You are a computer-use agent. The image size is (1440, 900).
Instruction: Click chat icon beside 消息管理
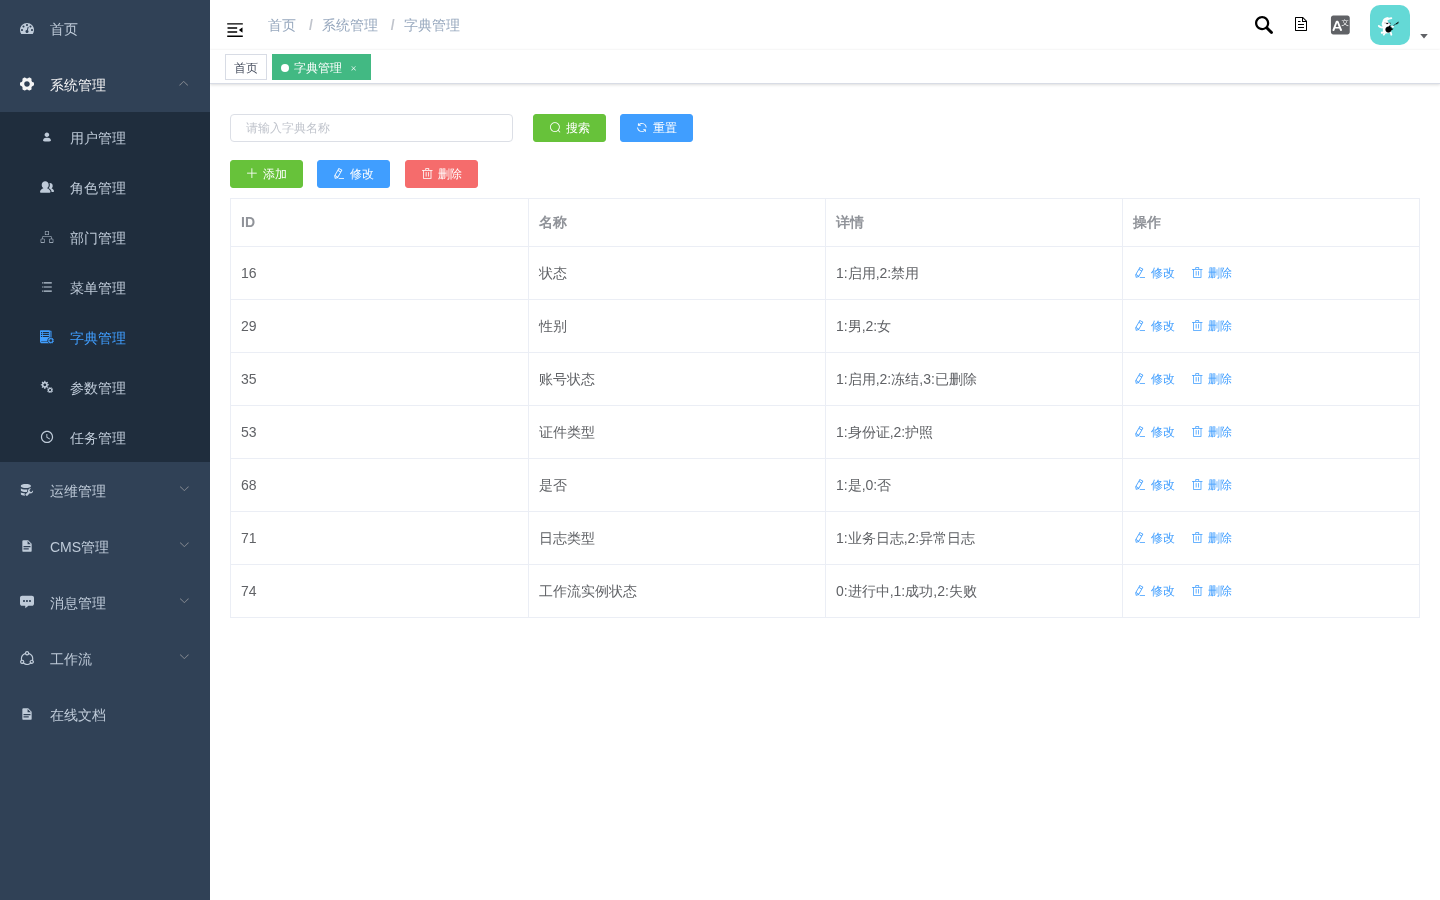coord(27,602)
